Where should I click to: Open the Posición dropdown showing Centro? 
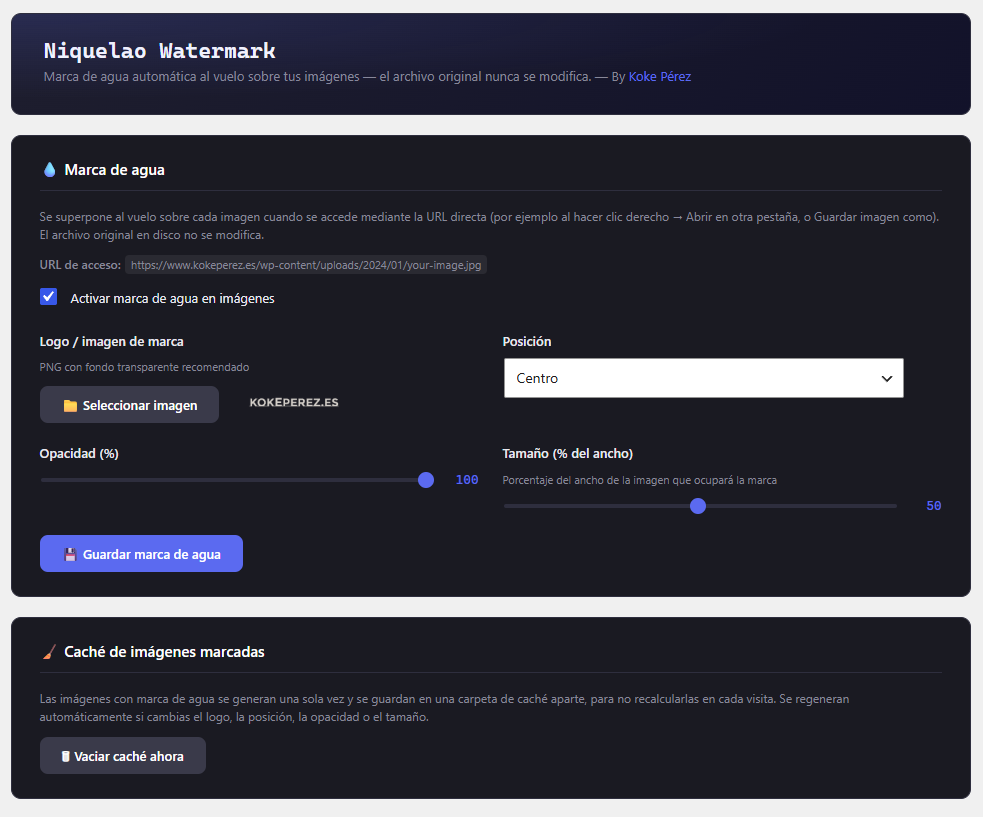pyautogui.click(x=703, y=378)
